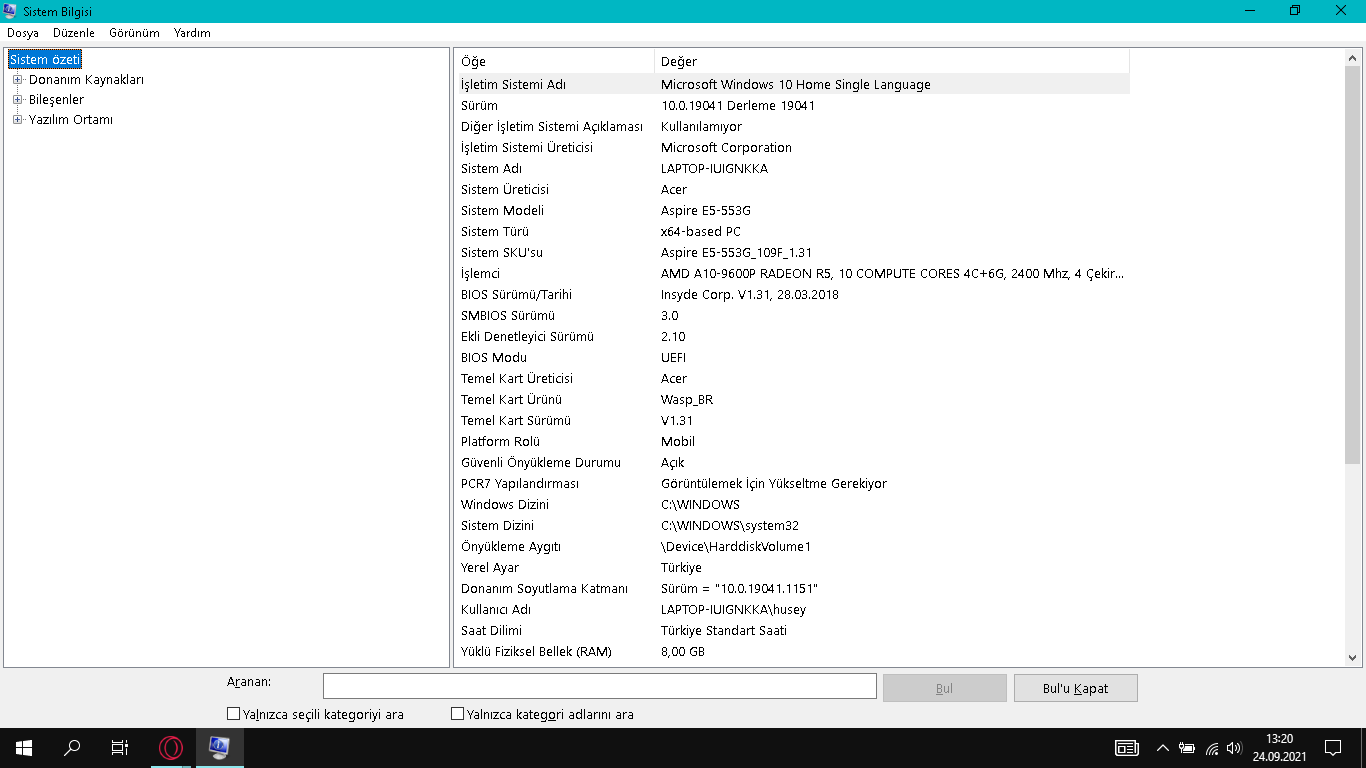Open Wi-Fi network tray icon
The width and height of the screenshot is (1366, 768).
1212,748
